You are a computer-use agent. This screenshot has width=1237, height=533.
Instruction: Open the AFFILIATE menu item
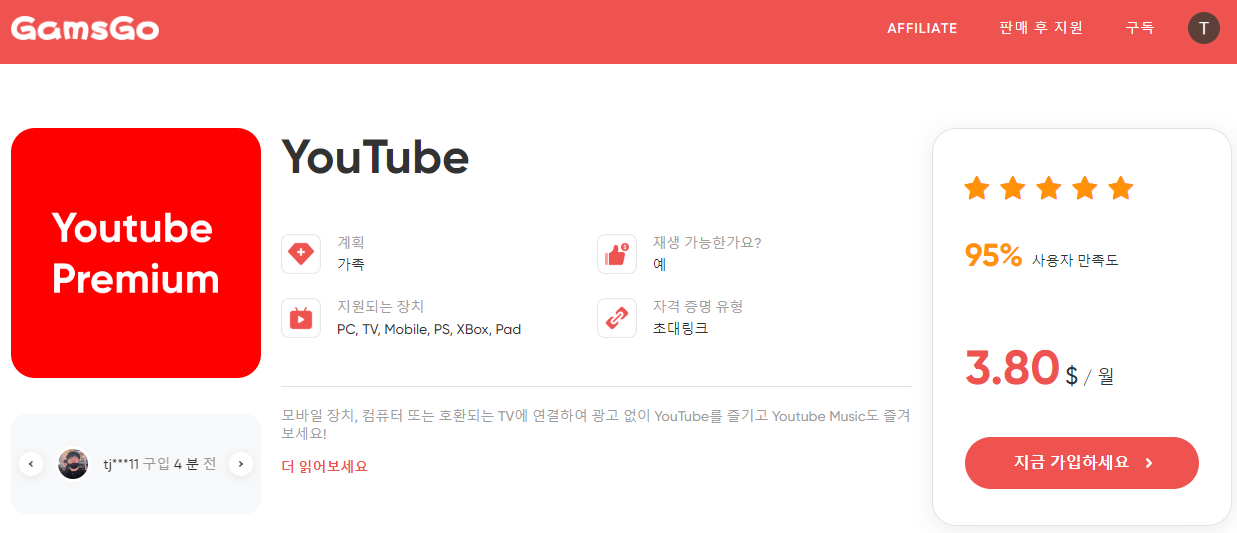(922, 28)
